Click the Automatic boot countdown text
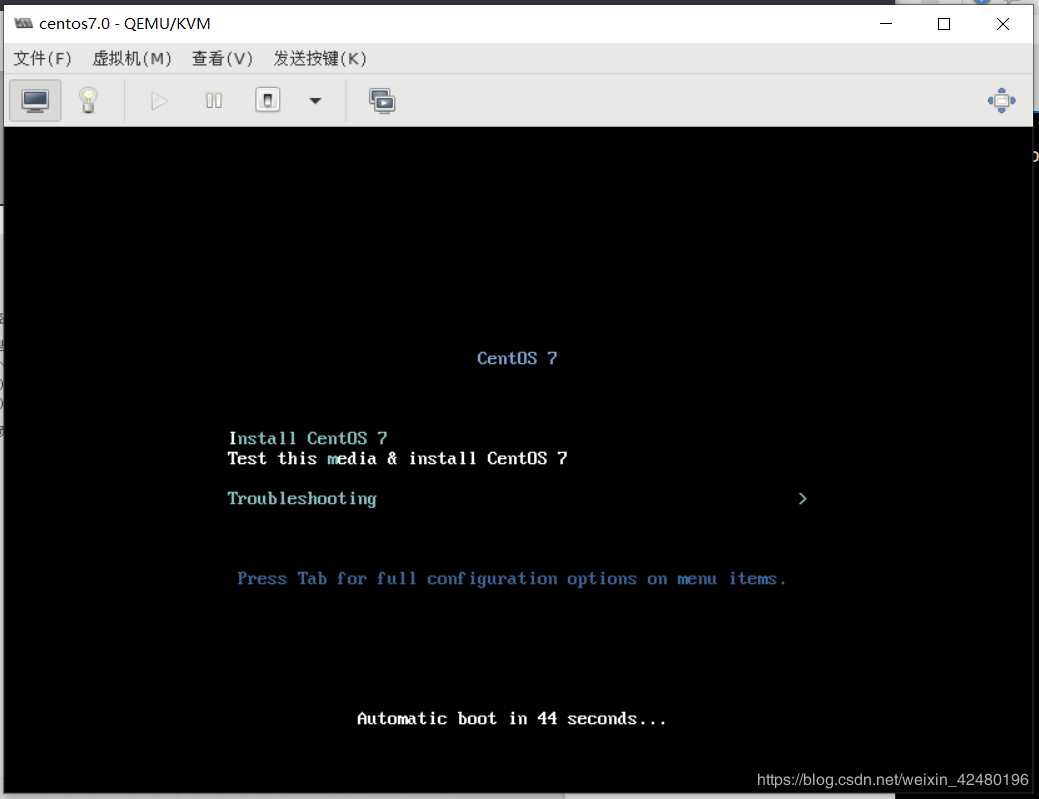 511,719
